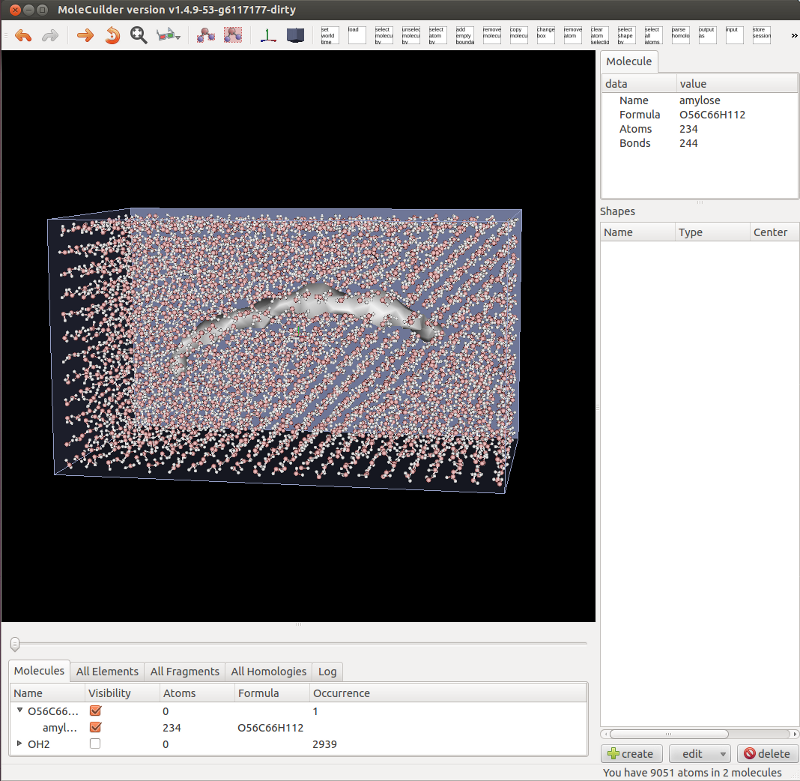This screenshot has width=800, height=781.
Task: Click the 'load' toolbar action
Action: [x=356, y=35]
